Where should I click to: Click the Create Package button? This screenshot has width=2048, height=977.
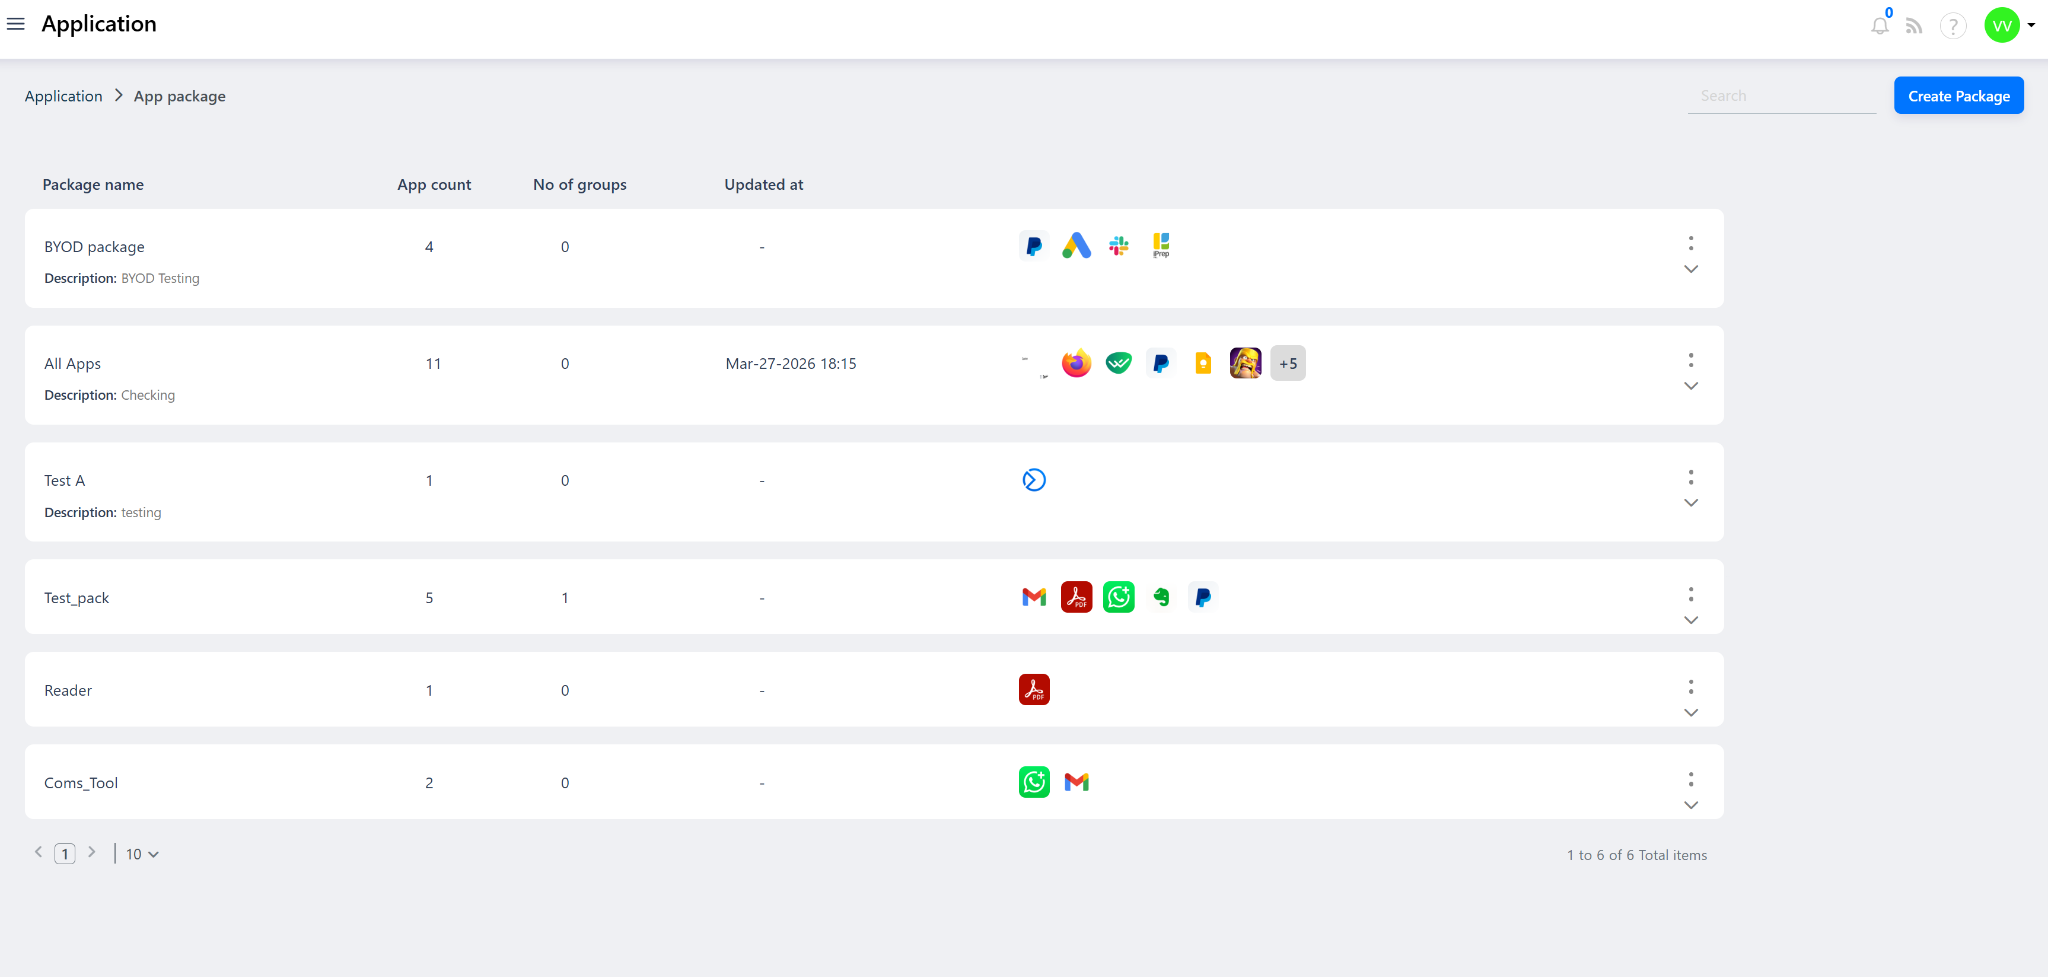pos(1958,96)
